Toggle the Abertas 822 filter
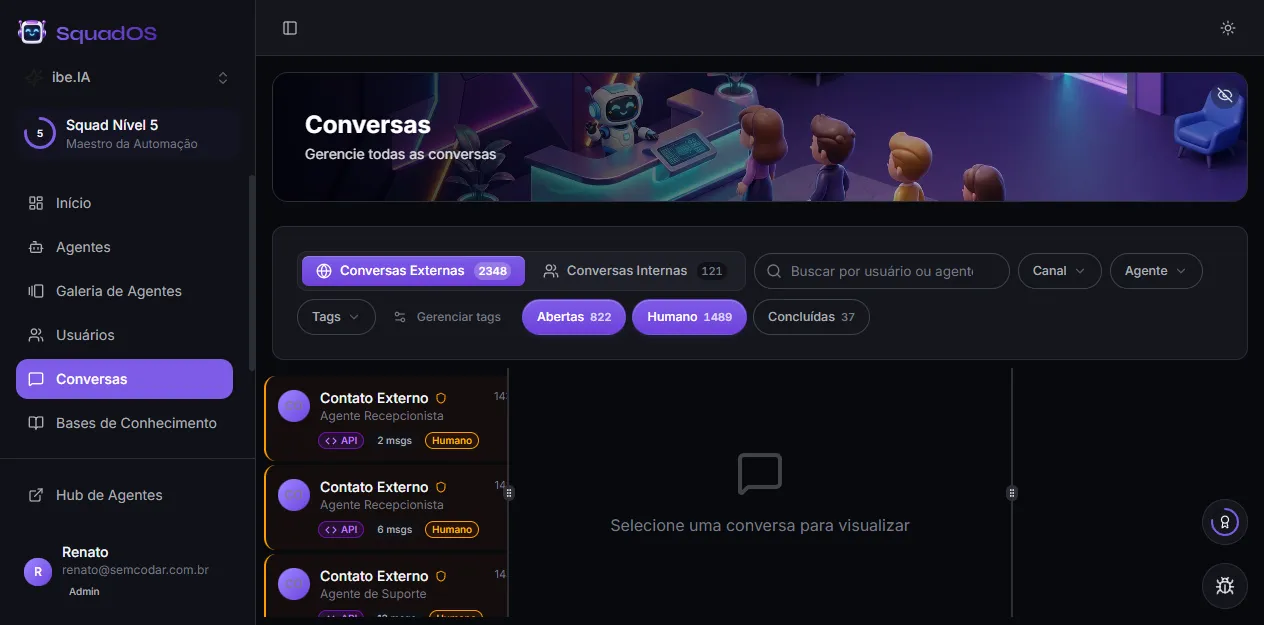The image size is (1264, 625). point(574,317)
